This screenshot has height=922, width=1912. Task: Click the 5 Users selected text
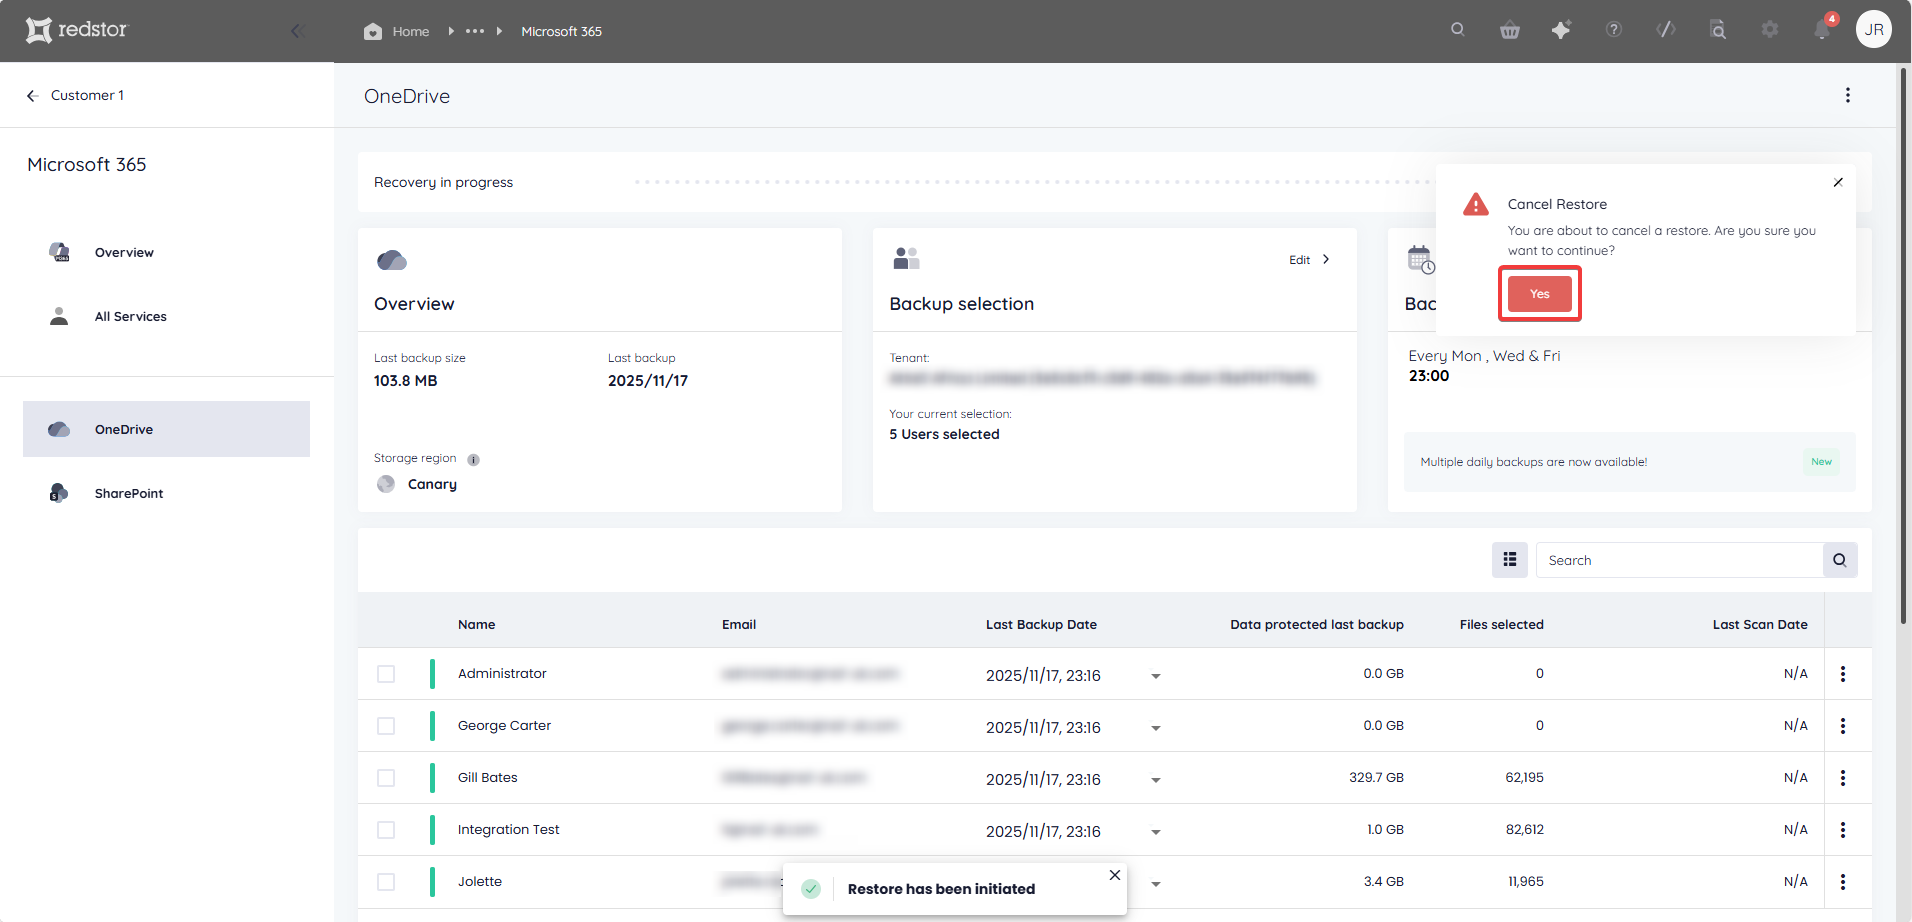(x=944, y=434)
